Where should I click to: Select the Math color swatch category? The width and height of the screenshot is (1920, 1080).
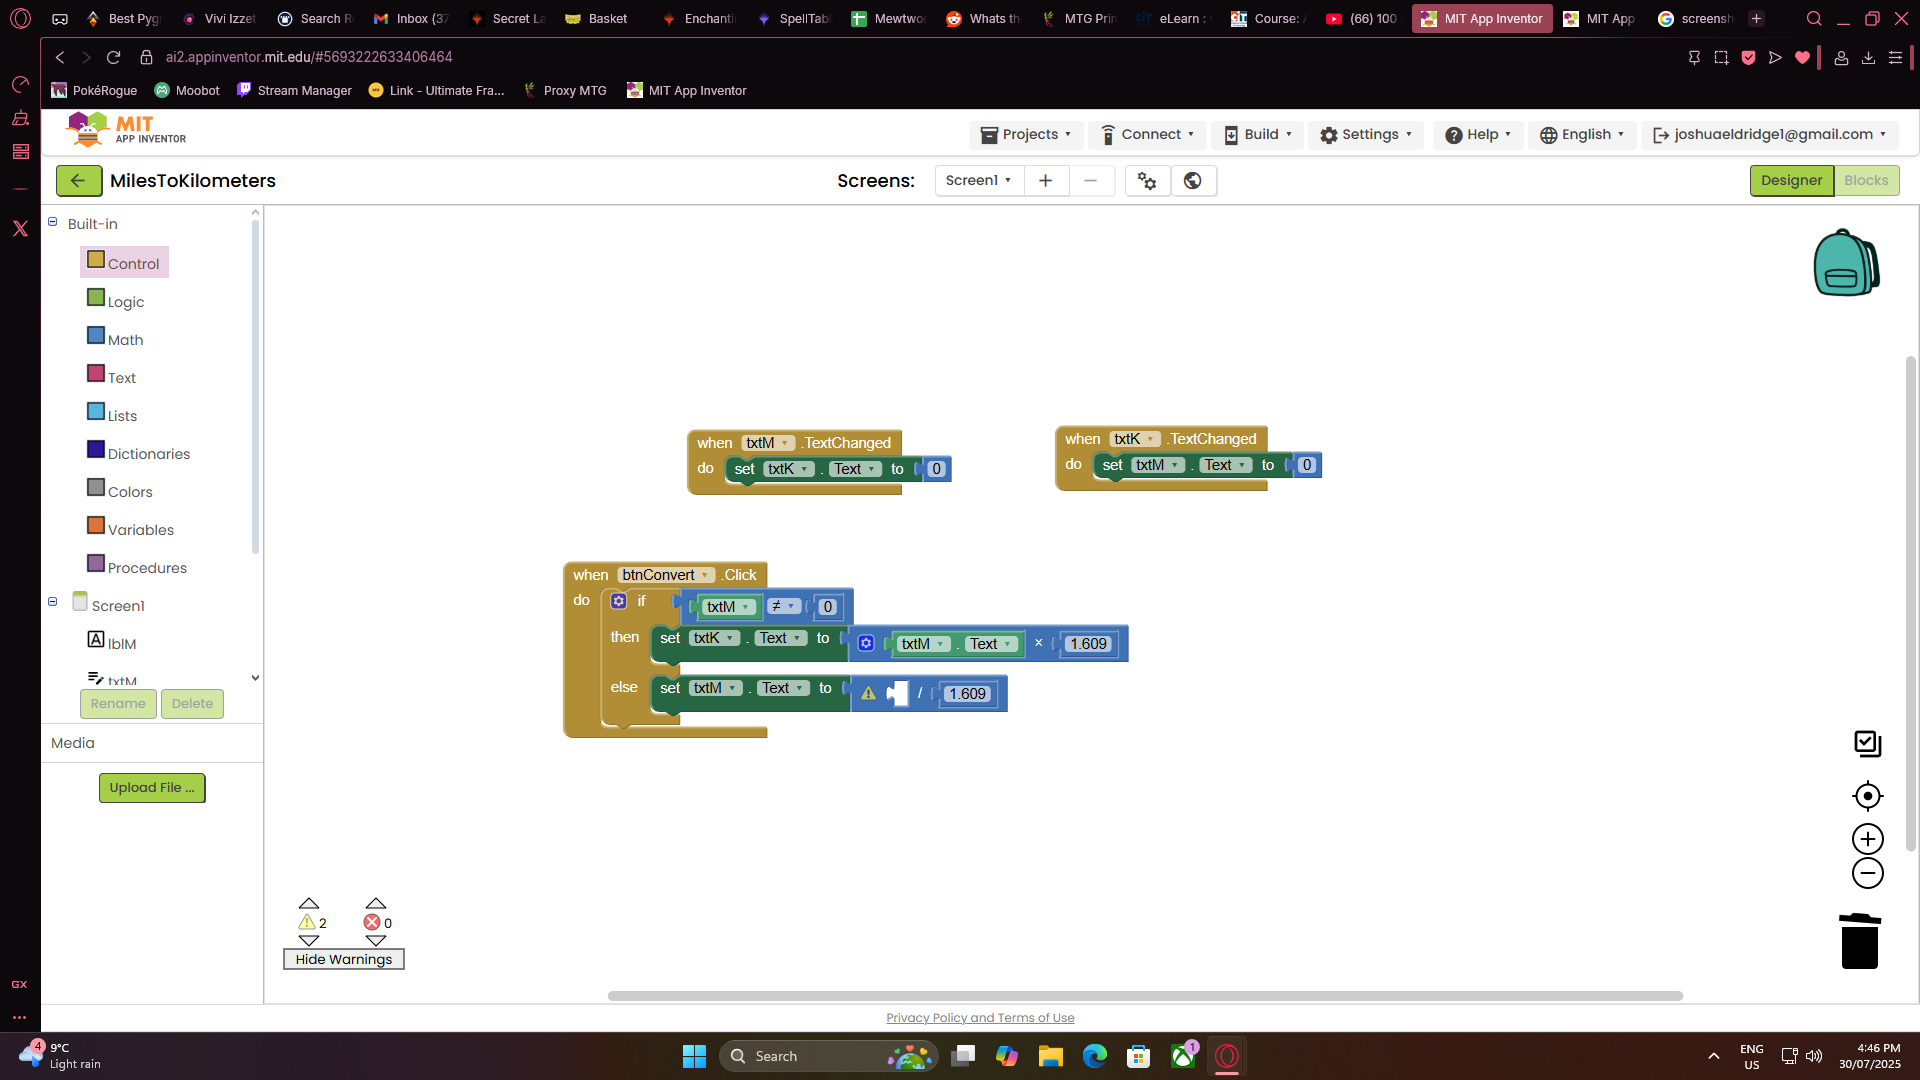click(96, 336)
